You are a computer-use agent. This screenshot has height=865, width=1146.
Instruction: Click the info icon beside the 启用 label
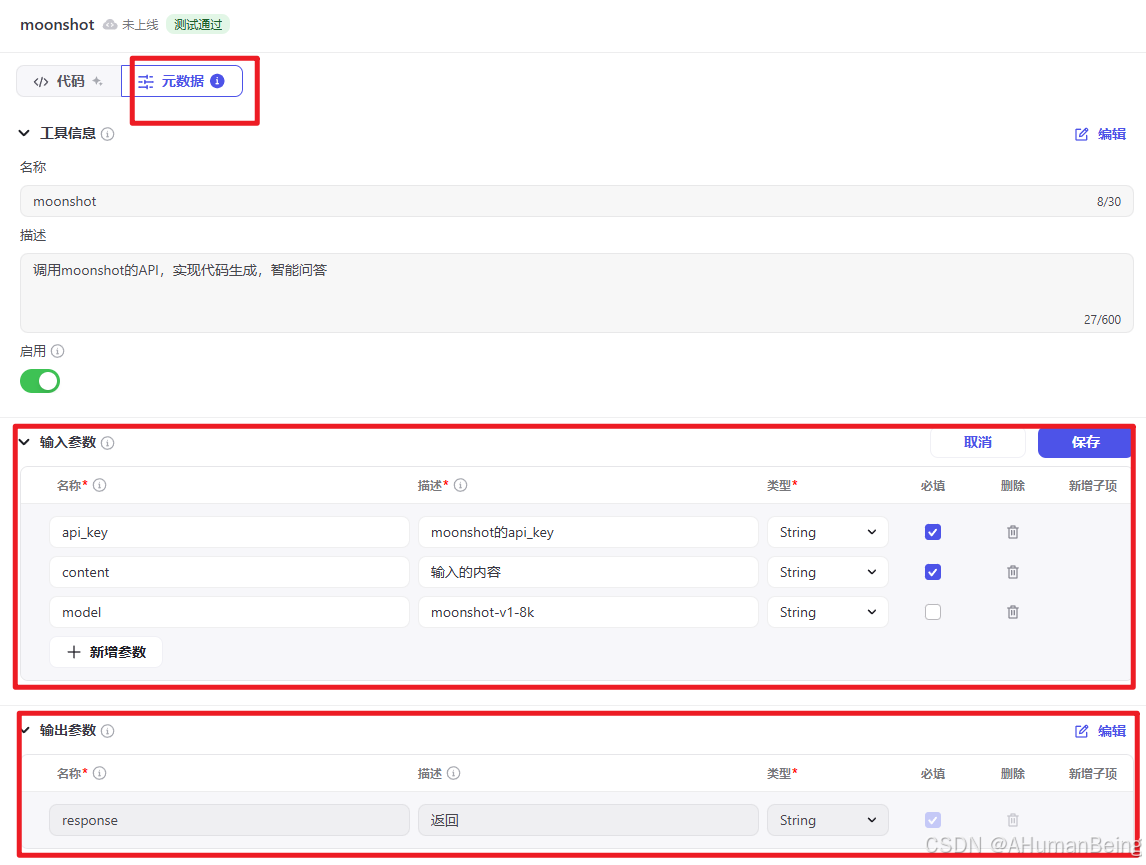click(57, 351)
